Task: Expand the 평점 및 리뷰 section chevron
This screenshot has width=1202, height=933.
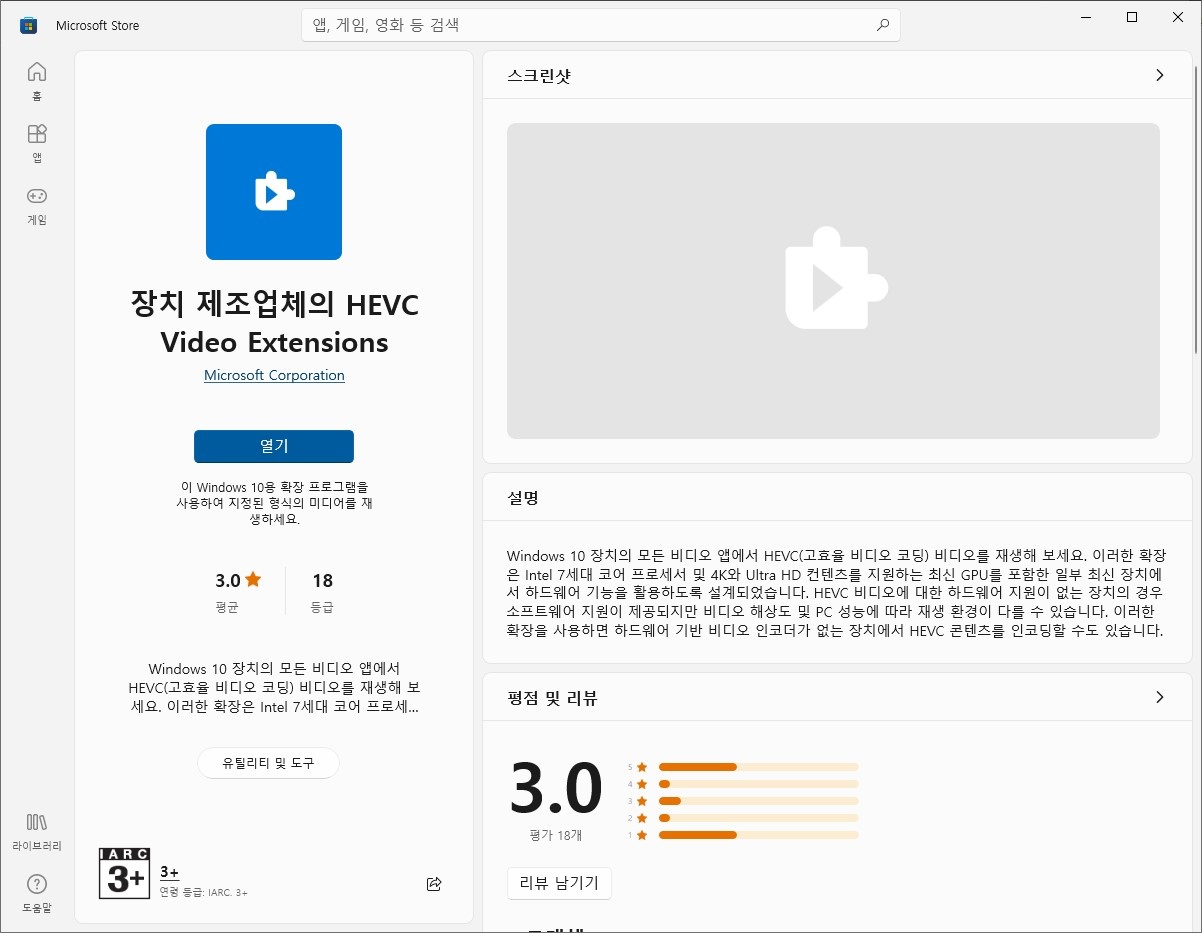Action: [x=1159, y=697]
